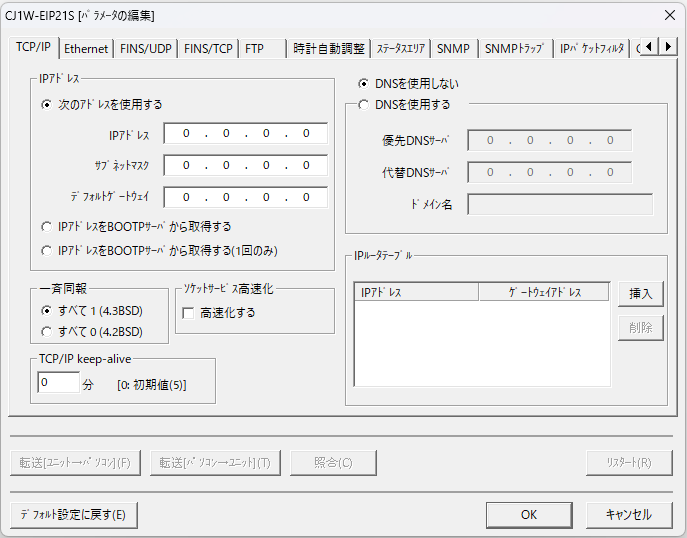Choose すべて 1 (4.3BSD) broadcast option

click(x=92, y=311)
